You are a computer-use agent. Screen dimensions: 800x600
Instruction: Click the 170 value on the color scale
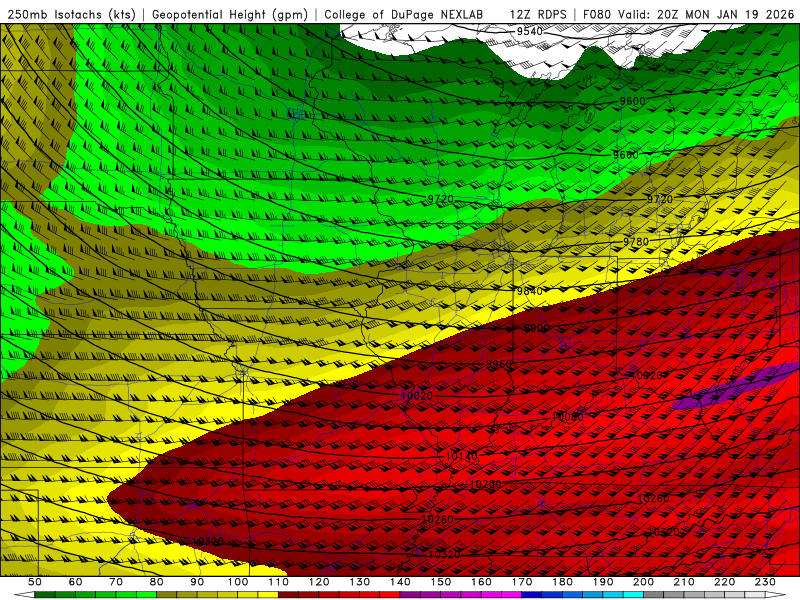click(521, 582)
